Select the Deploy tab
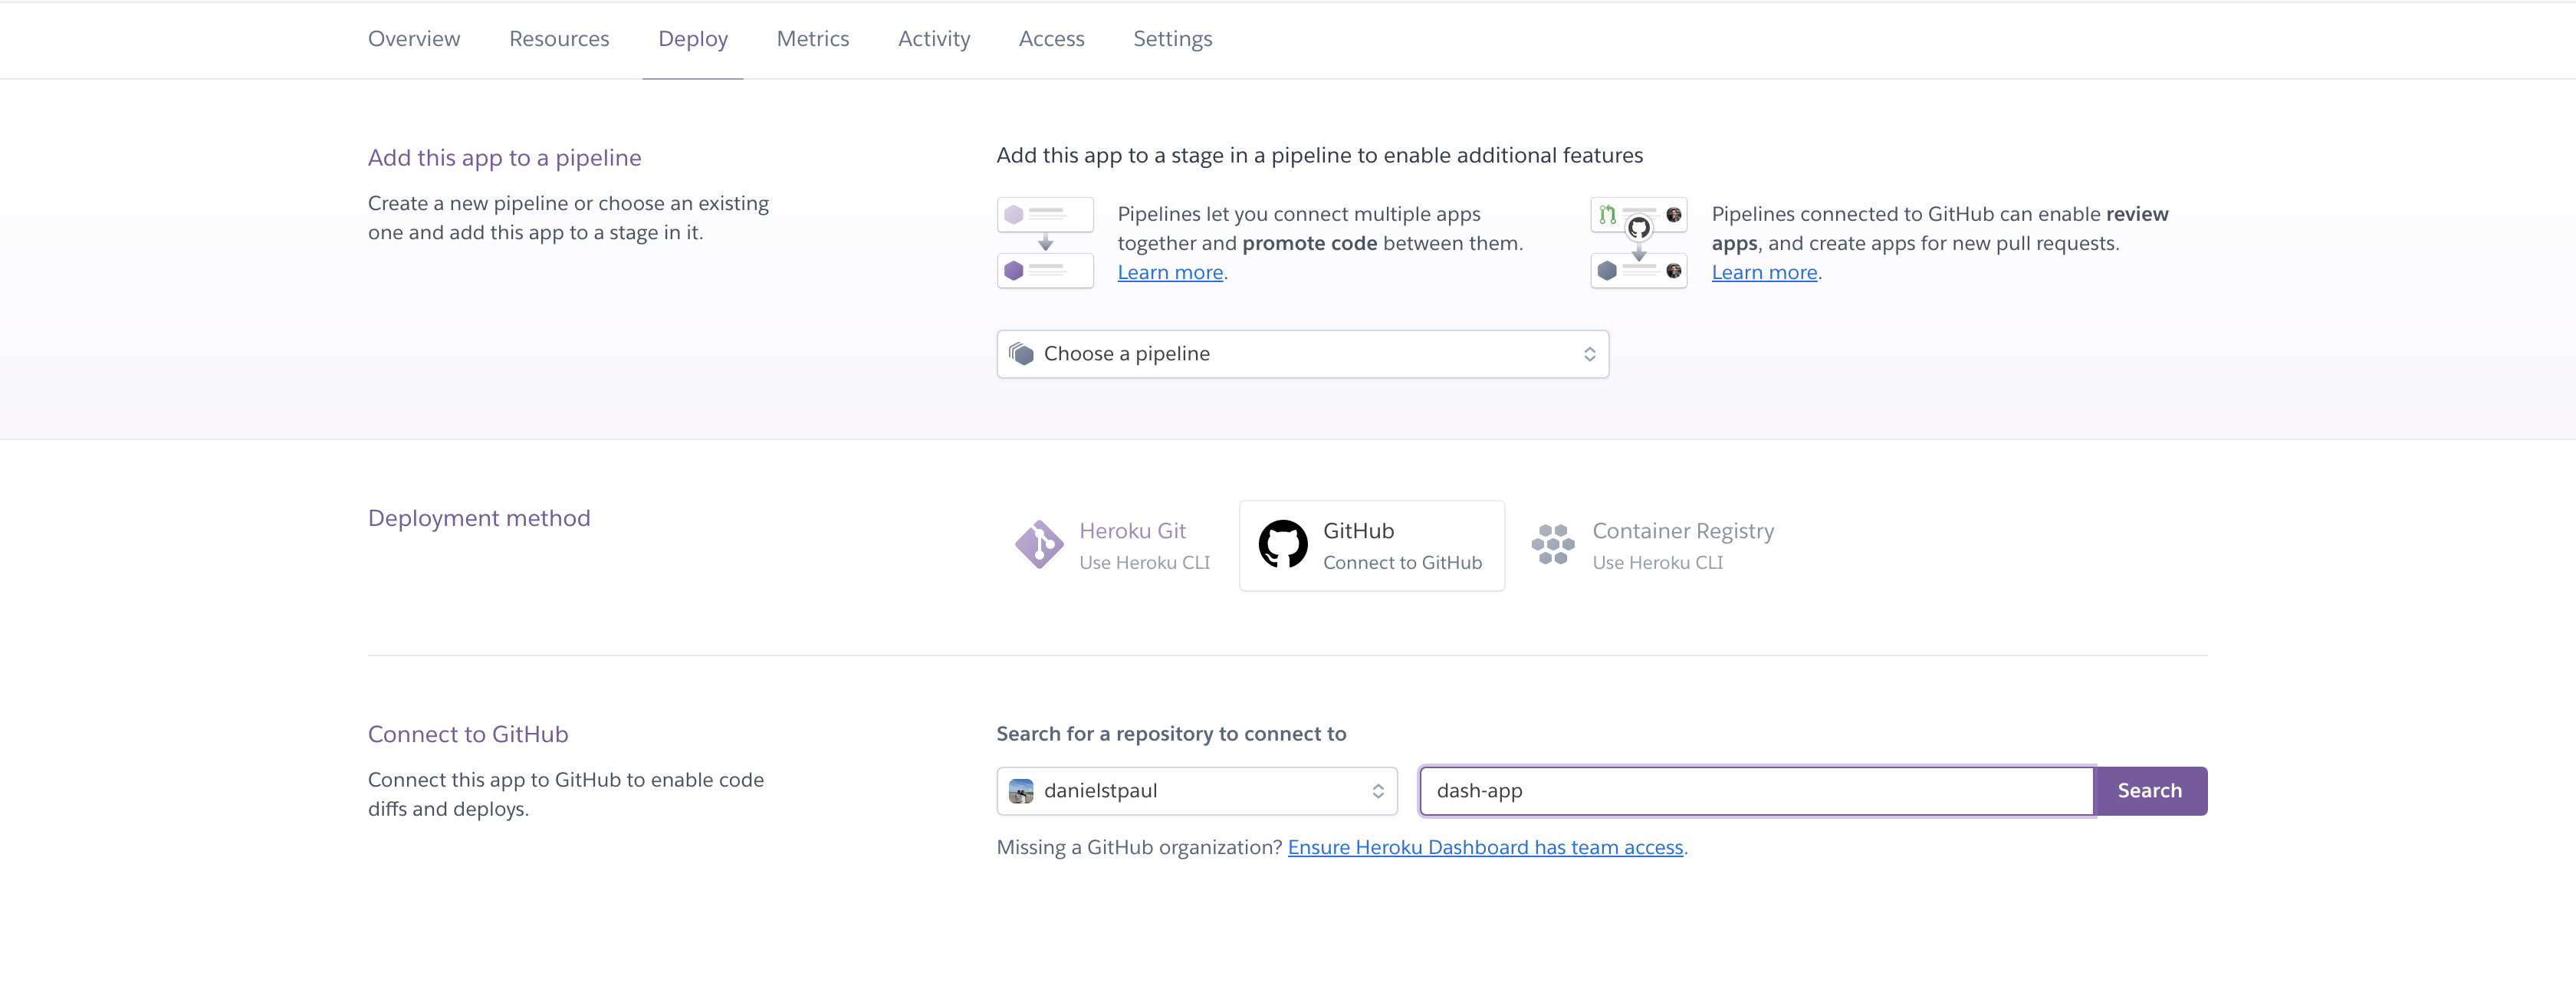Screen dimensions: 2576x989 pyautogui.click(x=693, y=39)
